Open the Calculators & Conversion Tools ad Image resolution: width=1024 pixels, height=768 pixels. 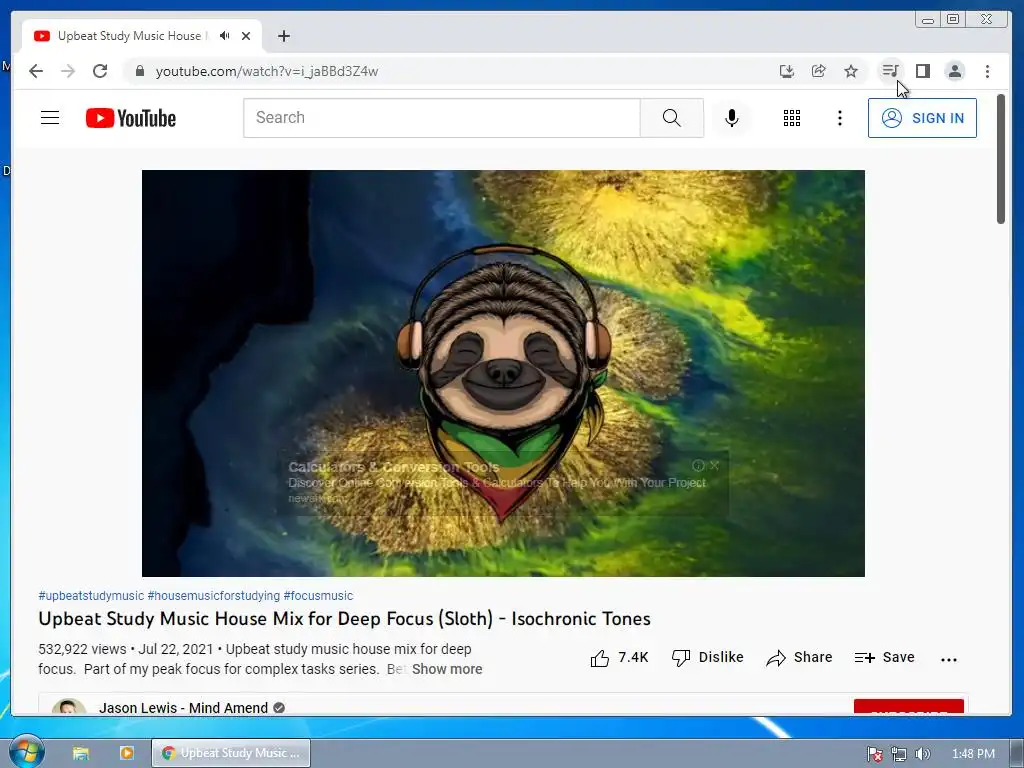394,468
